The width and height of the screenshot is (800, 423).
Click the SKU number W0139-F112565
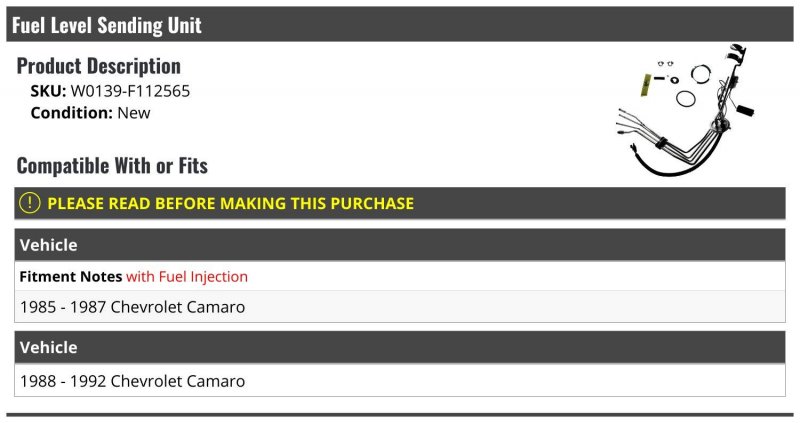[x=130, y=91]
